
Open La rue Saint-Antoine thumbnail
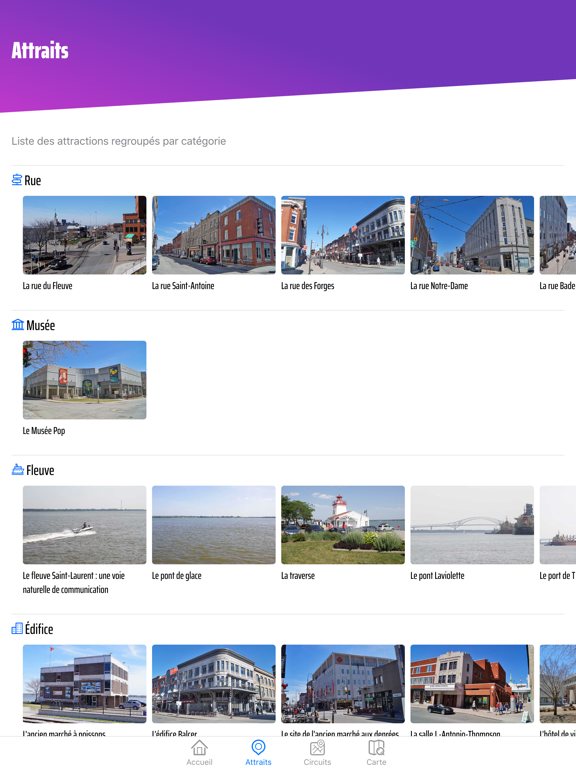tap(214, 235)
